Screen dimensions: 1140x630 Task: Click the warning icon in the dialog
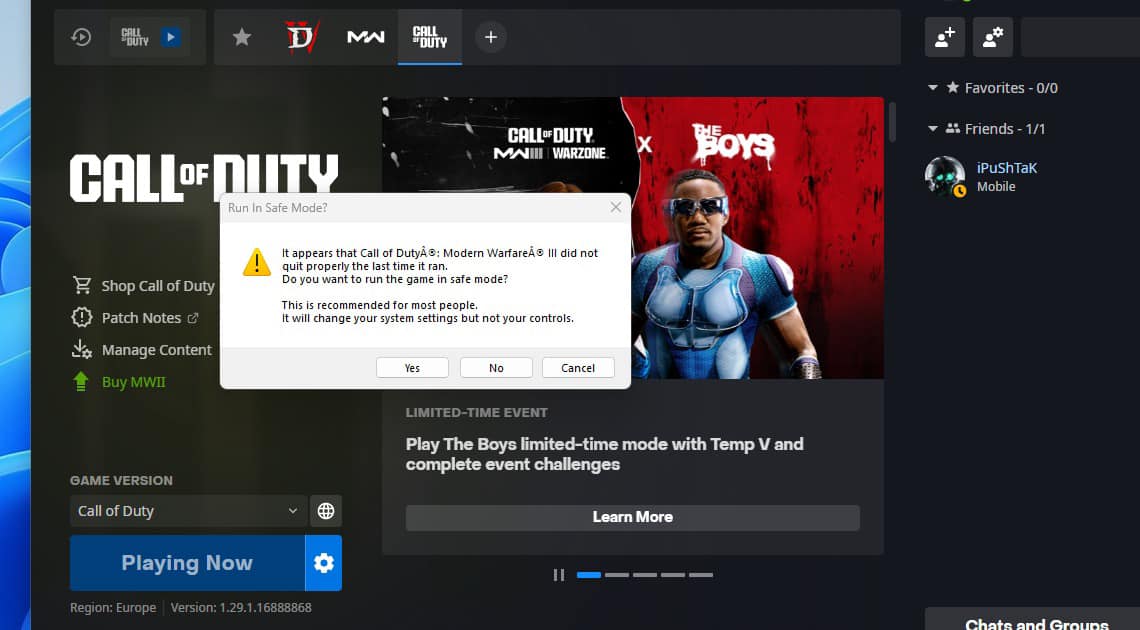[x=257, y=262]
